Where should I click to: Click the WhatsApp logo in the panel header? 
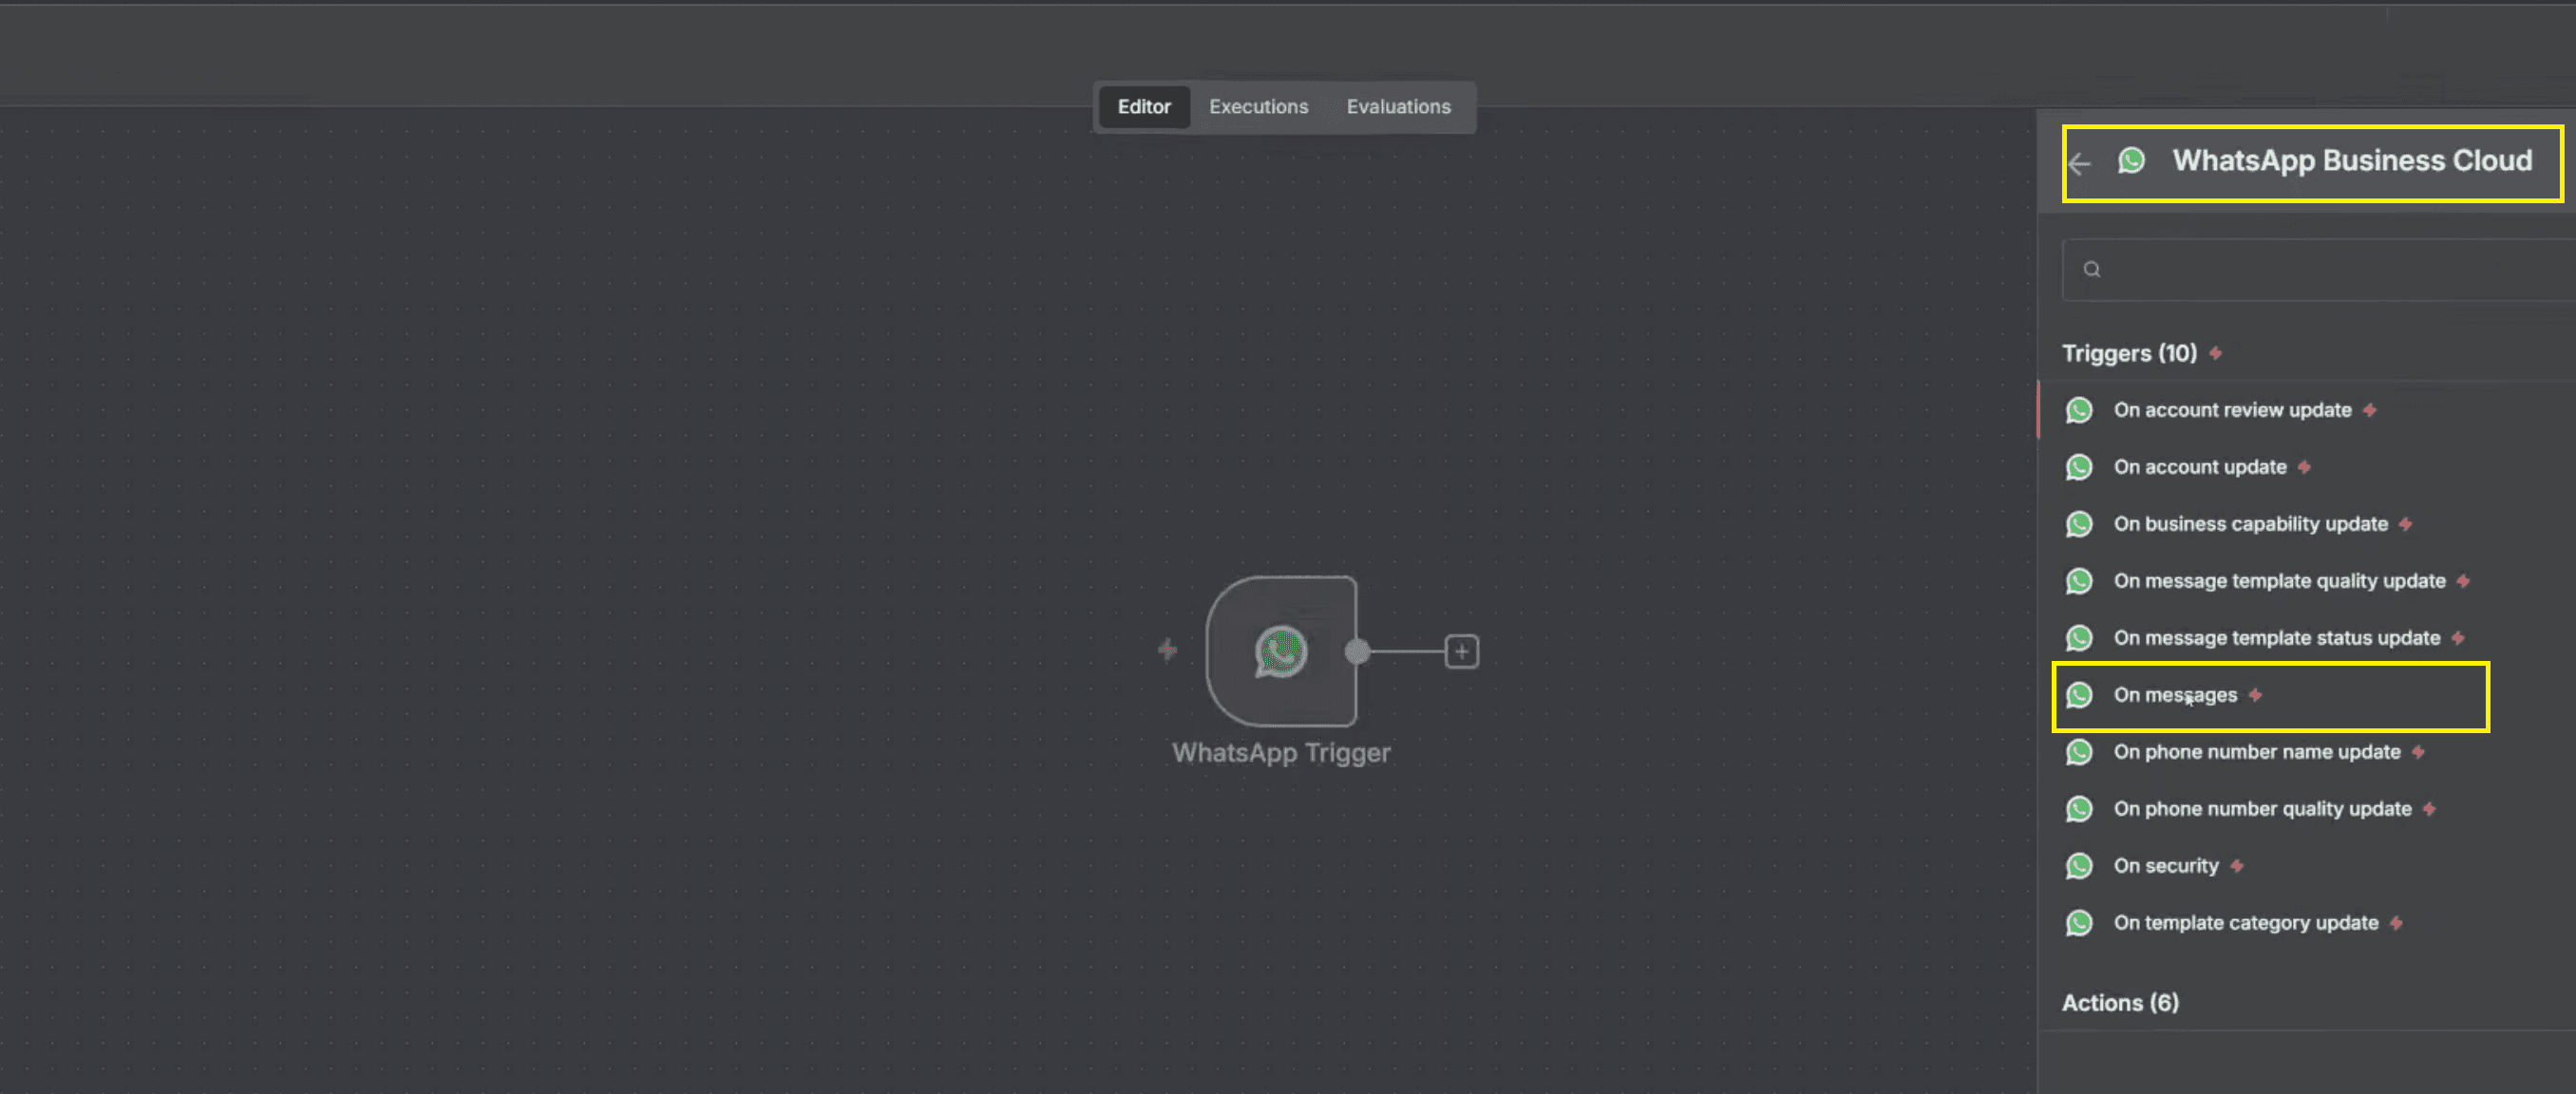pyautogui.click(x=2131, y=160)
